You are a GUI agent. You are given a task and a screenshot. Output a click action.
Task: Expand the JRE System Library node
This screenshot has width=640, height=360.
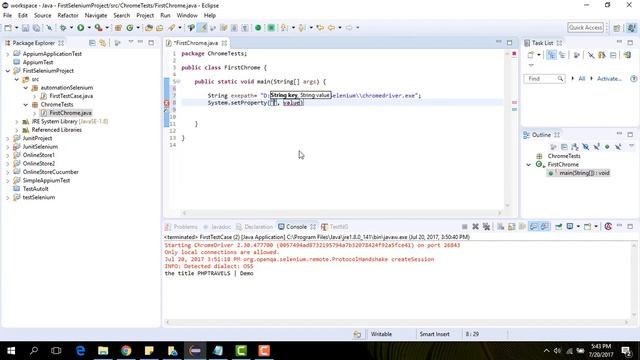point(17,122)
